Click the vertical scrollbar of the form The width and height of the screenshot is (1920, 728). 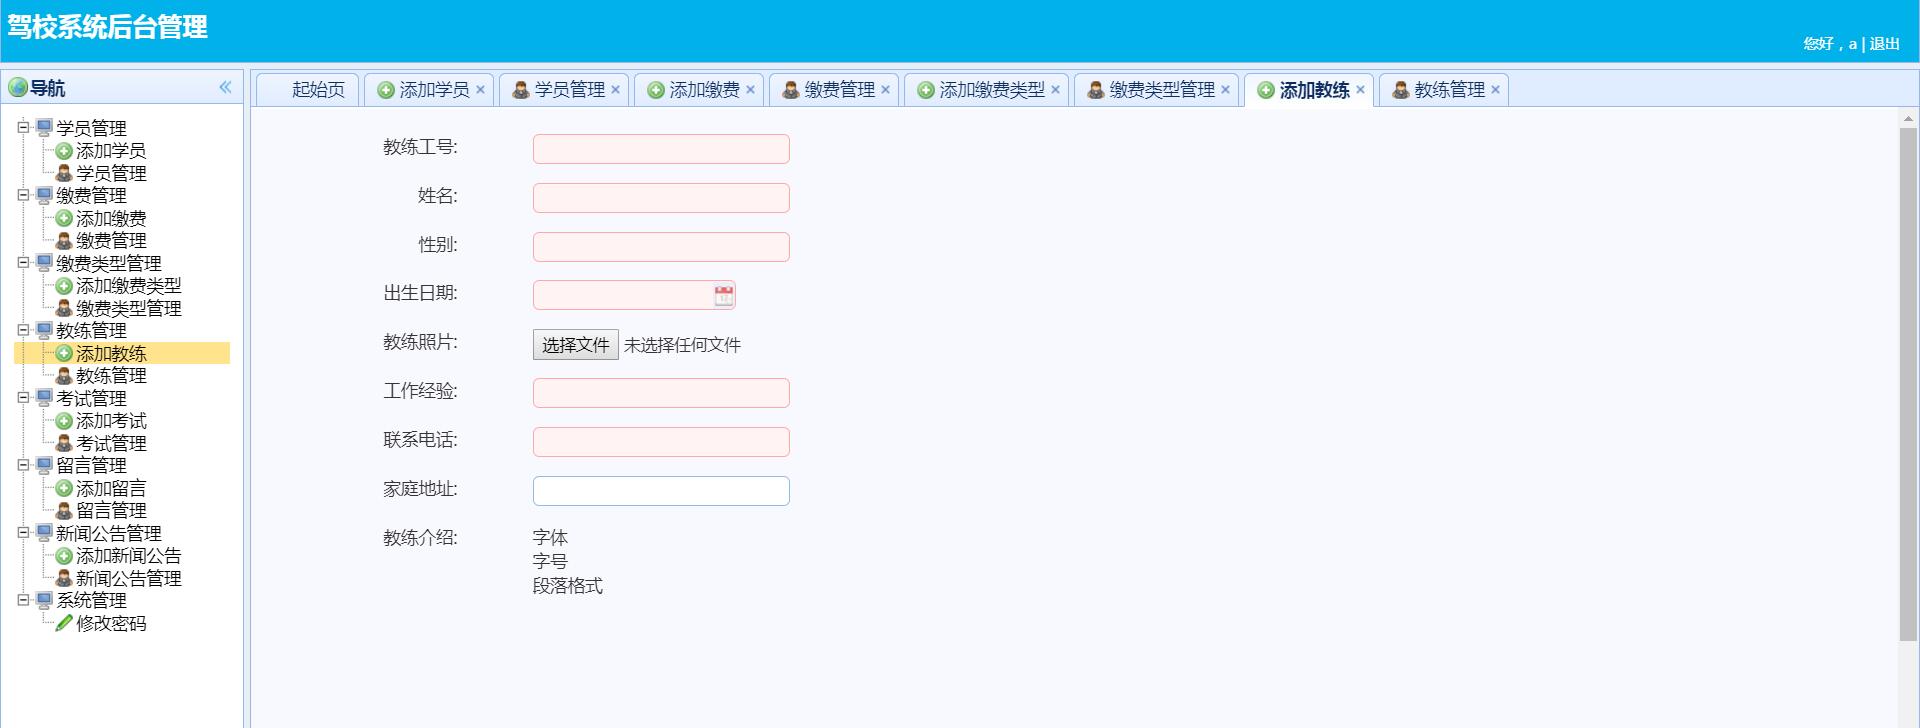(x=1908, y=384)
